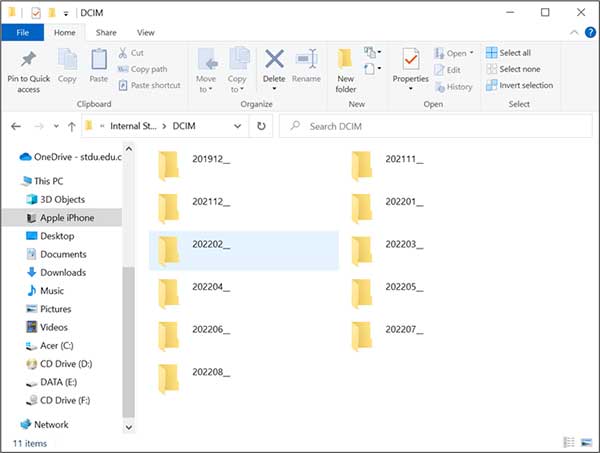Screen dimensions: 600x453
Task: Create a New folder
Action: [x=346, y=71]
